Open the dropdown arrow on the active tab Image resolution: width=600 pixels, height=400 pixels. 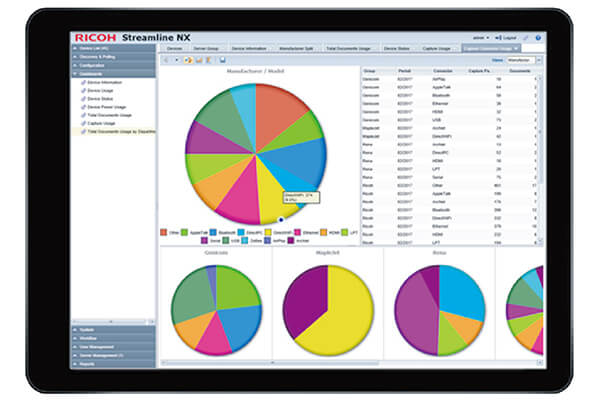tap(516, 49)
